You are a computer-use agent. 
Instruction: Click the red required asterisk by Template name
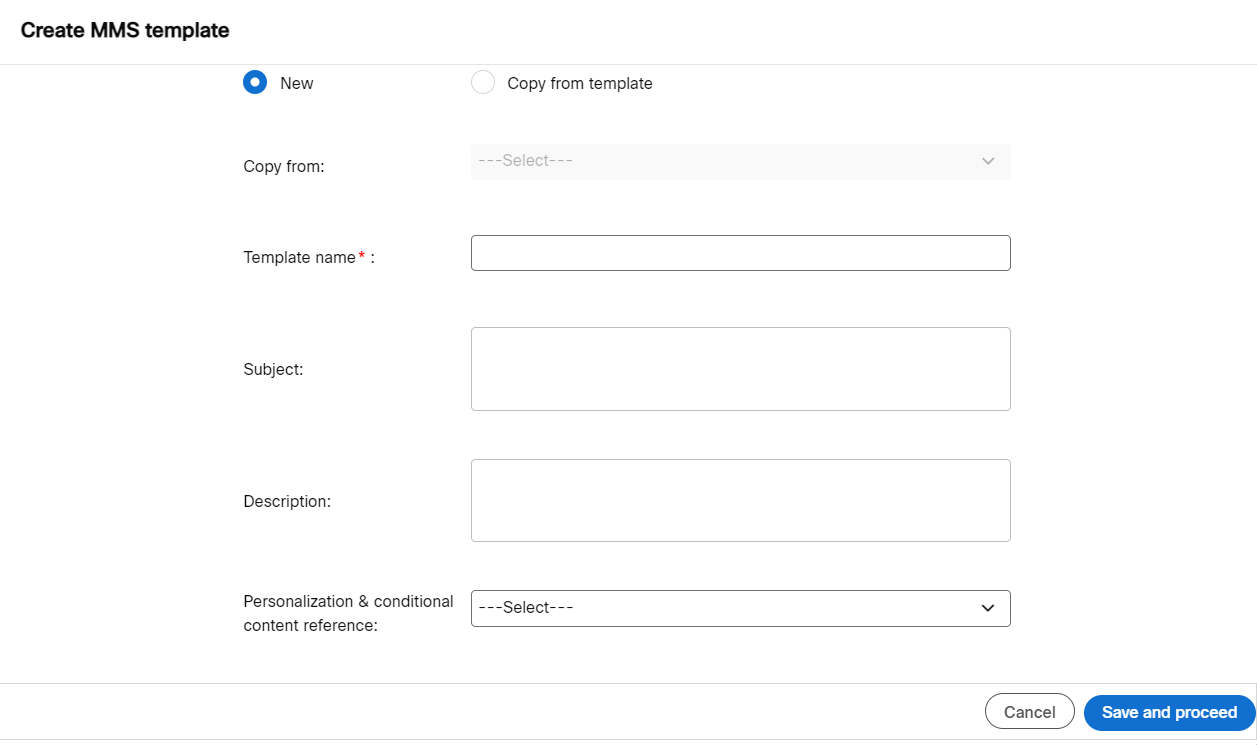click(361, 256)
